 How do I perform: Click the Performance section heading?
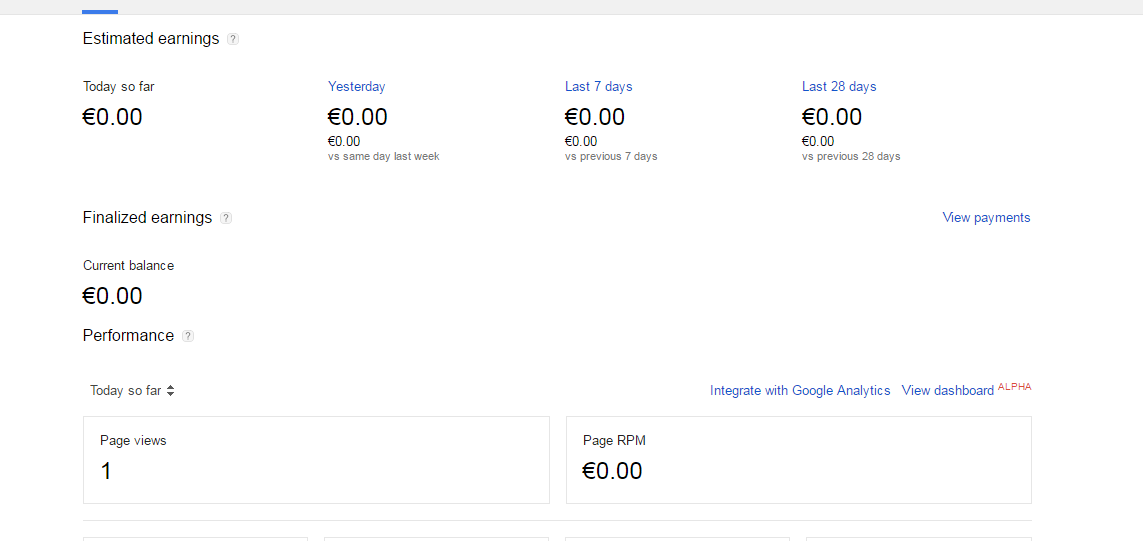128,336
